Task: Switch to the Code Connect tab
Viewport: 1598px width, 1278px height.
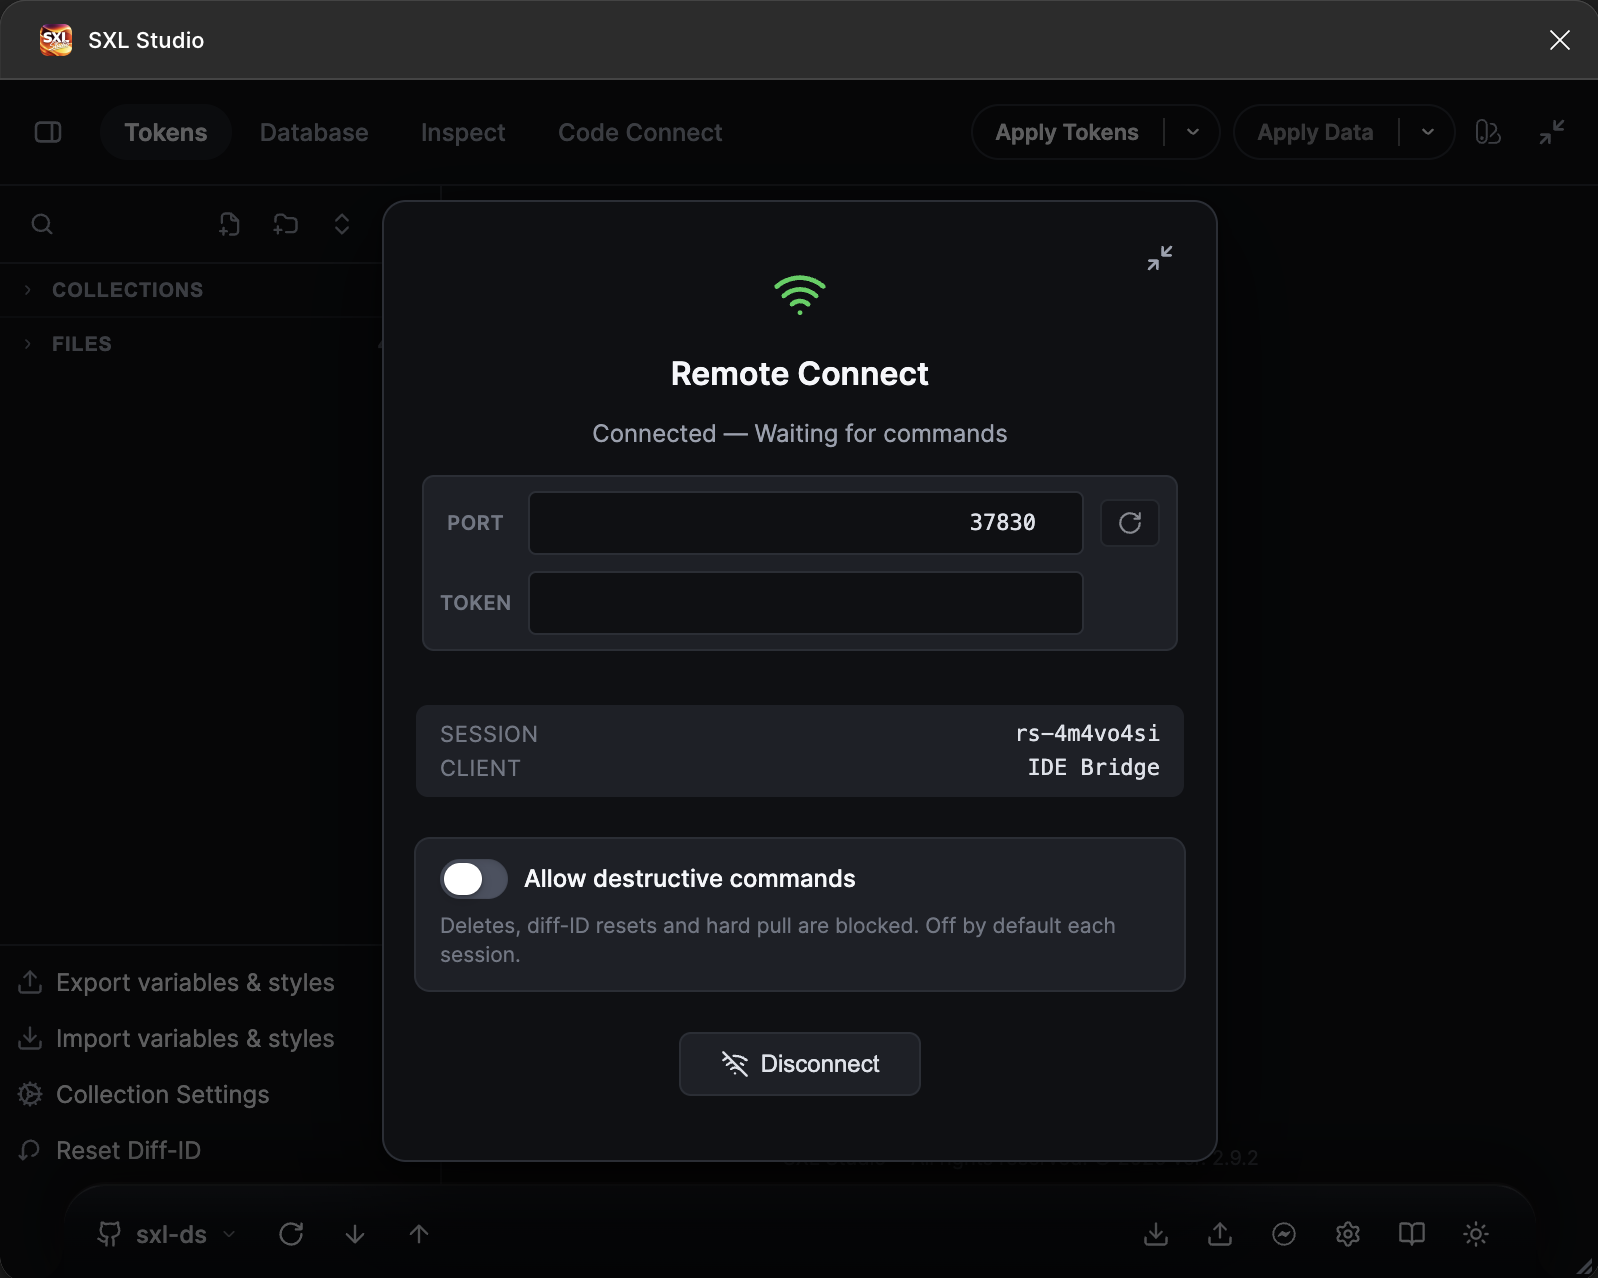Action: tap(640, 132)
